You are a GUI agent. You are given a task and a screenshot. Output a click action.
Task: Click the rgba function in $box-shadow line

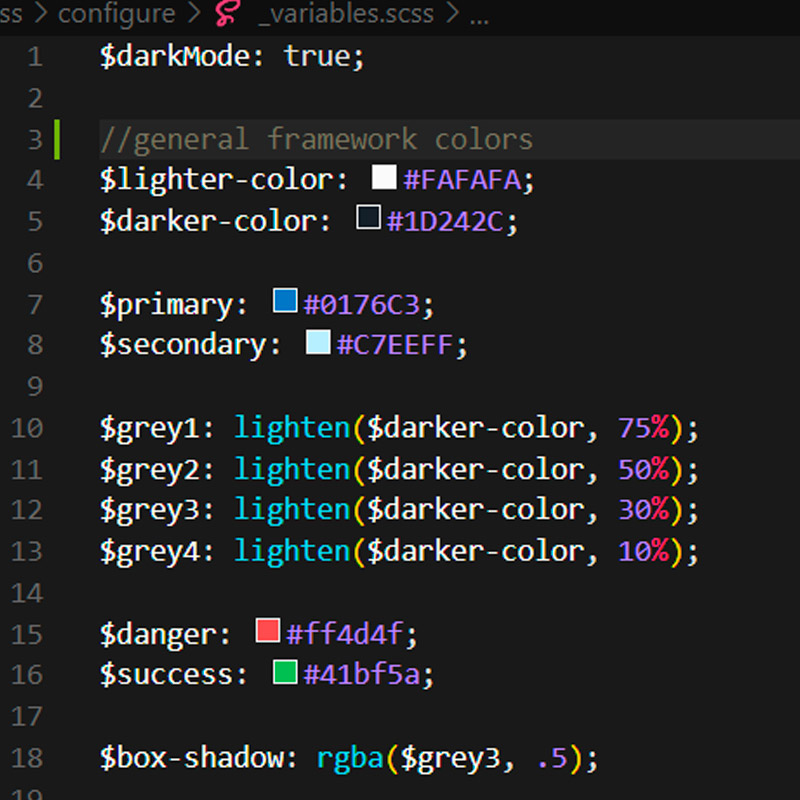click(x=349, y=758)
